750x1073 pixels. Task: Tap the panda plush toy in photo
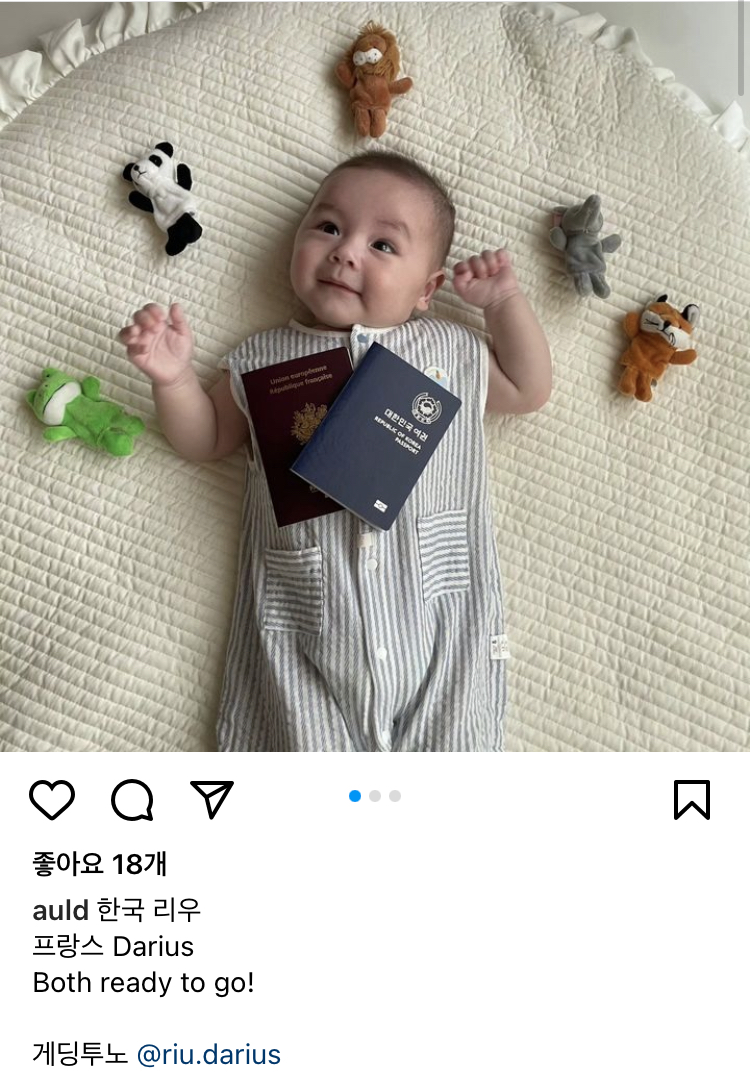(164, 198)
